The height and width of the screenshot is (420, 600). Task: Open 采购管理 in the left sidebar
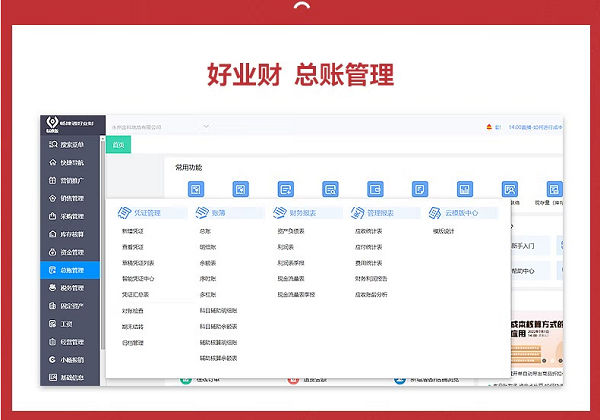tap(70, 217)
